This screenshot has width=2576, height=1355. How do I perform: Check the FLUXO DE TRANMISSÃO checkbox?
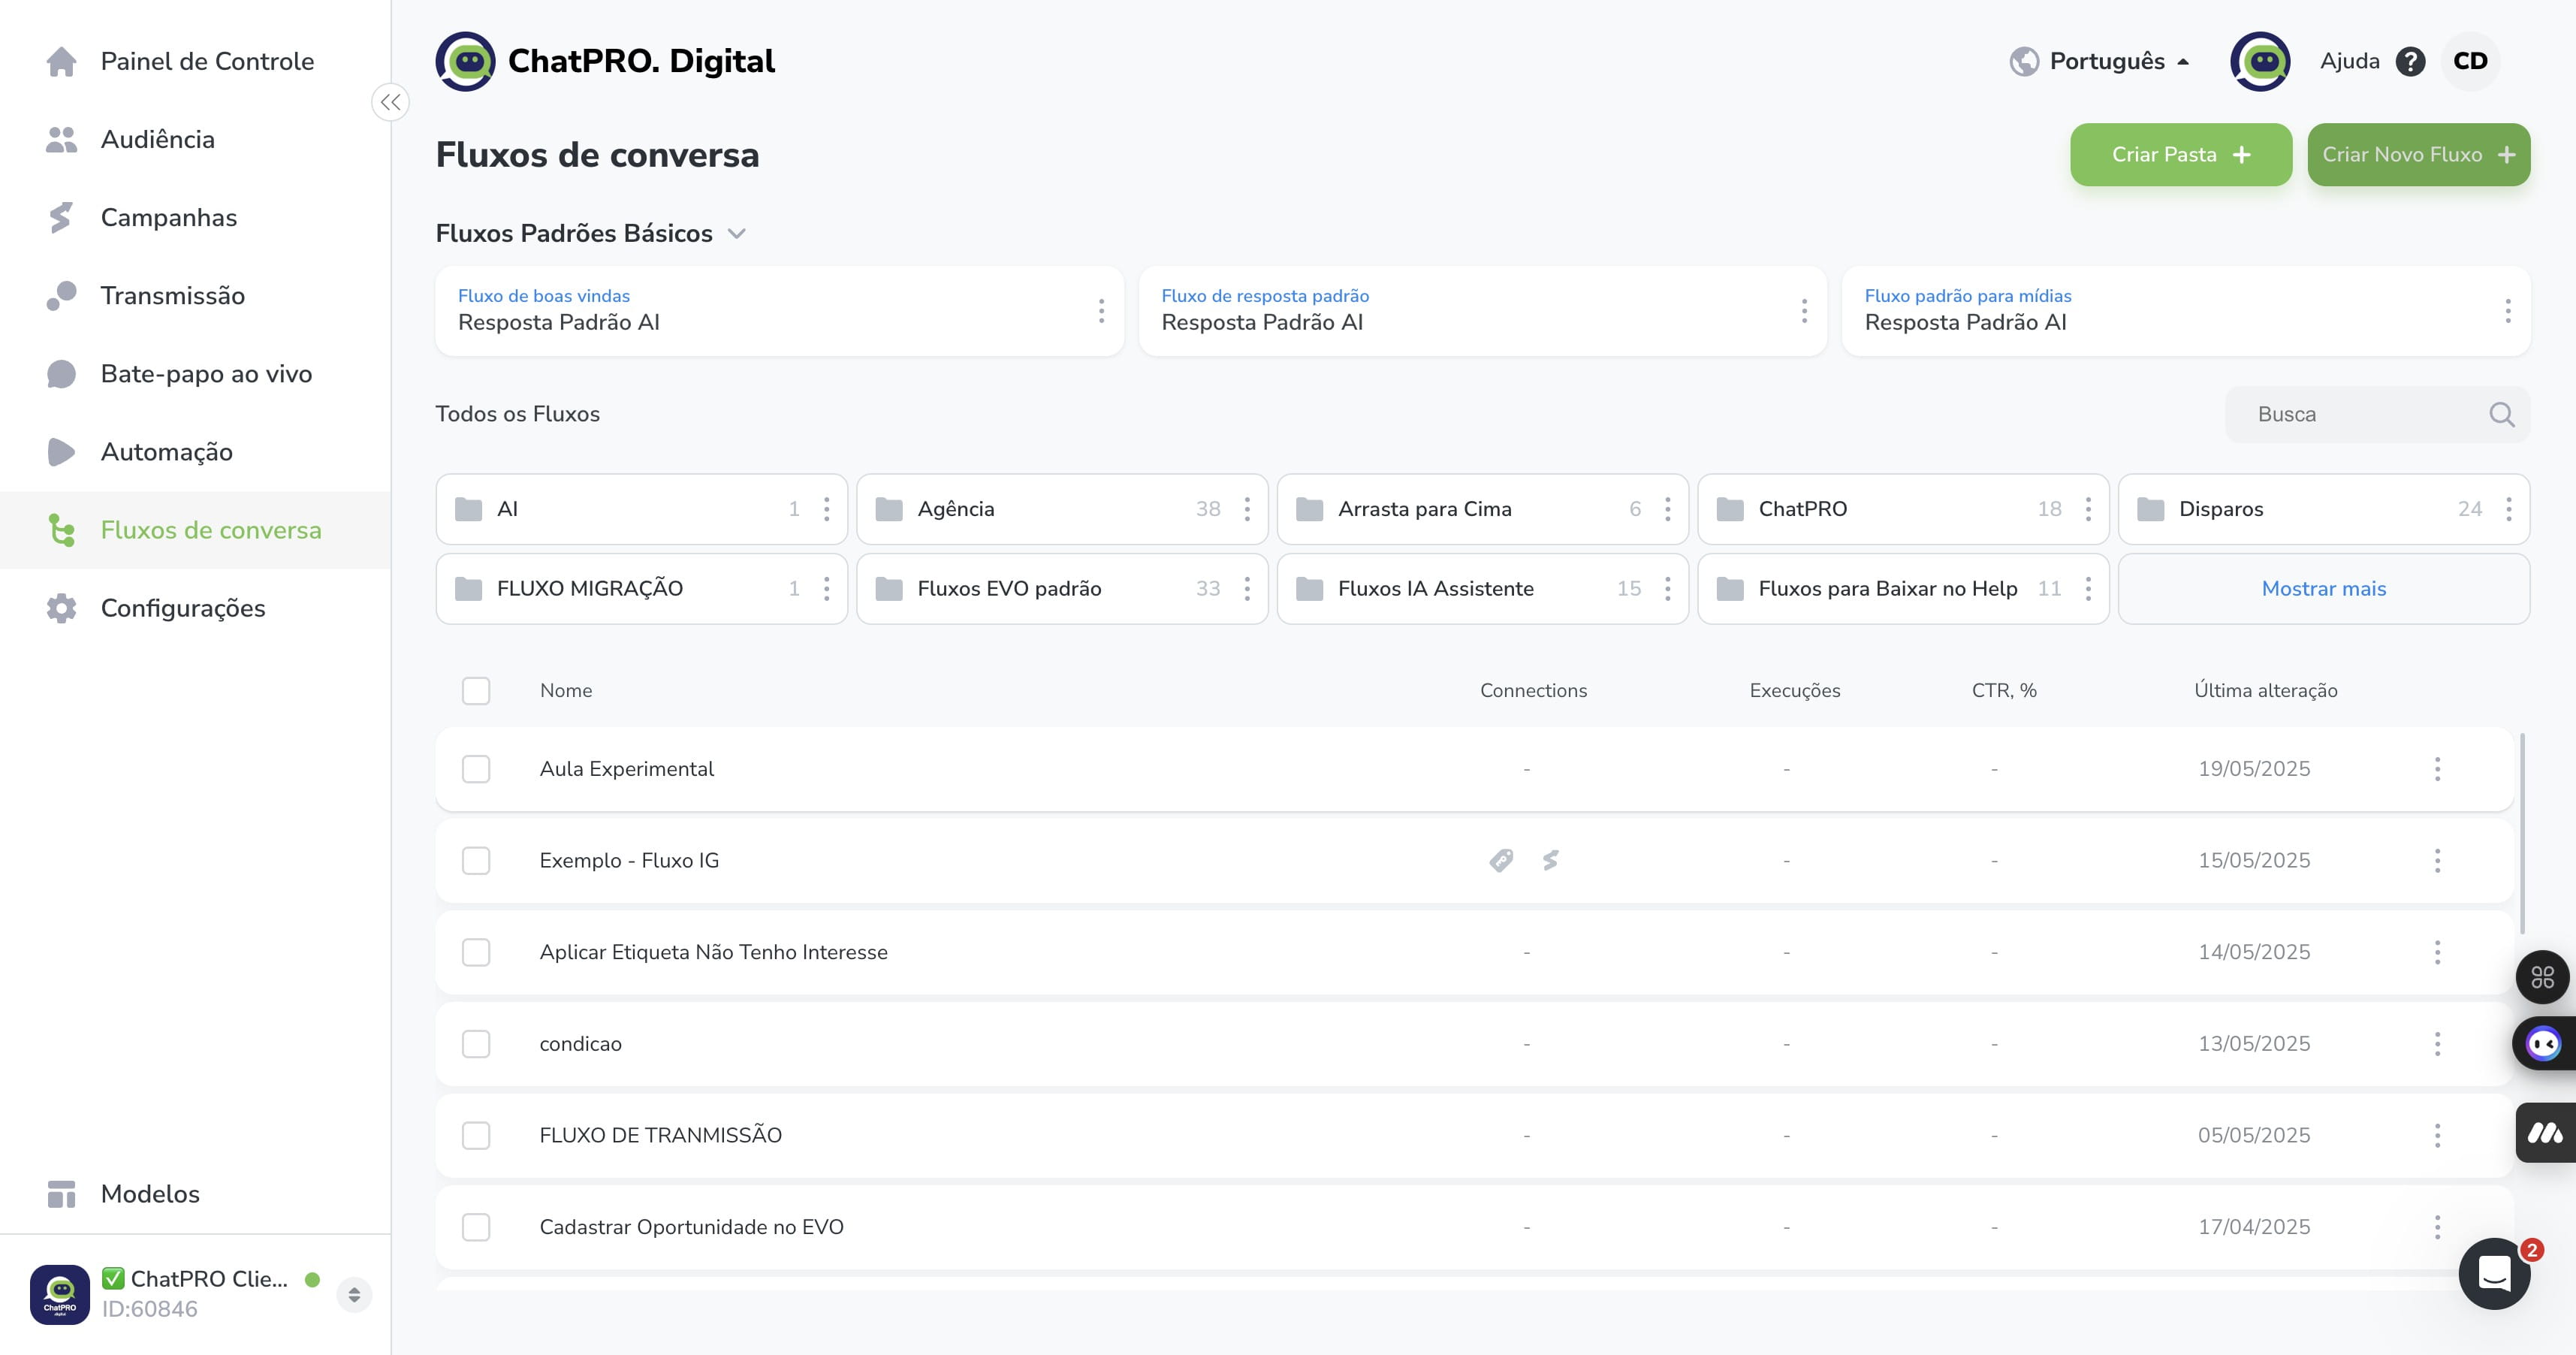click(x=476, y=1135)
